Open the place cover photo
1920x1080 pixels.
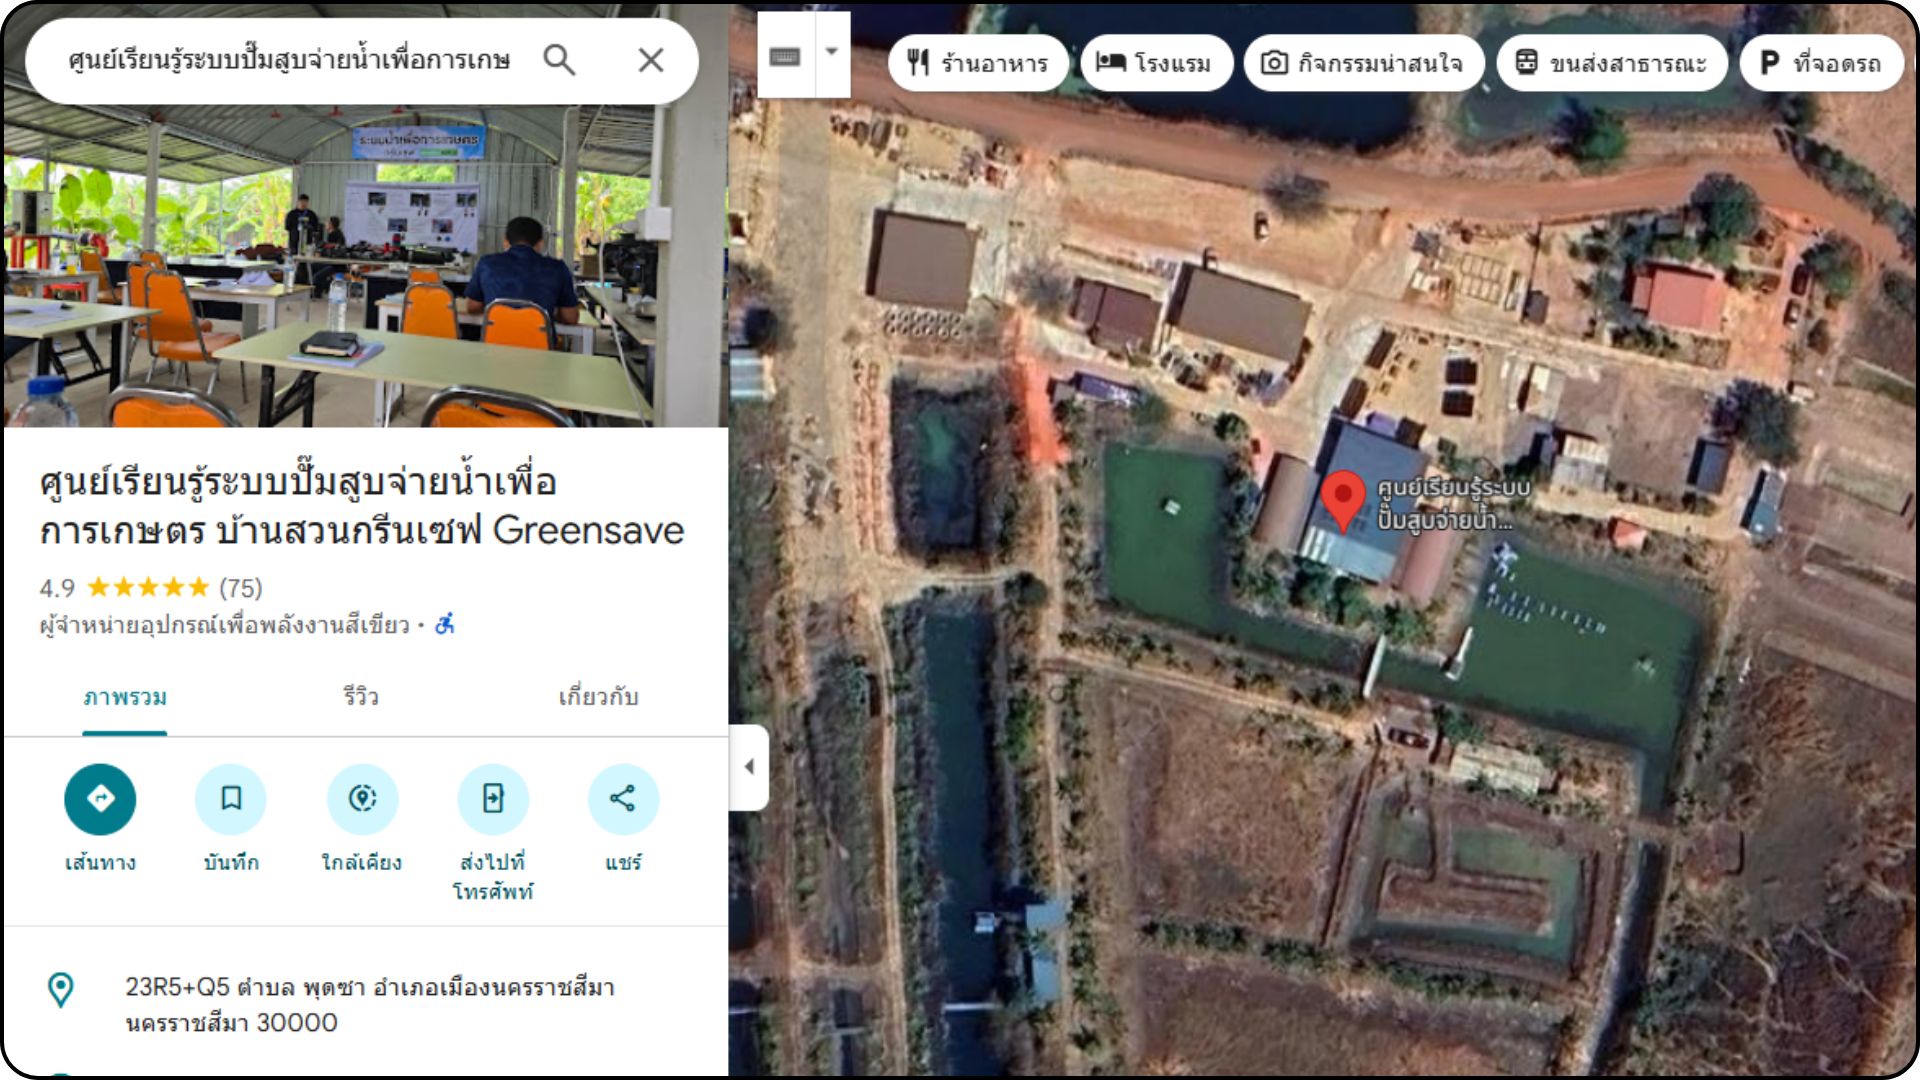tap(366, 265)
